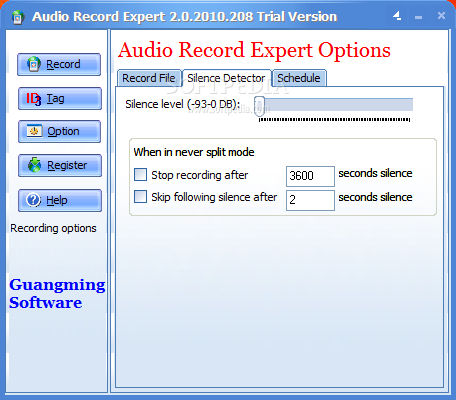Open the Tag panel button label
Screen dimensions: 456x400
(x=55, y=99)
